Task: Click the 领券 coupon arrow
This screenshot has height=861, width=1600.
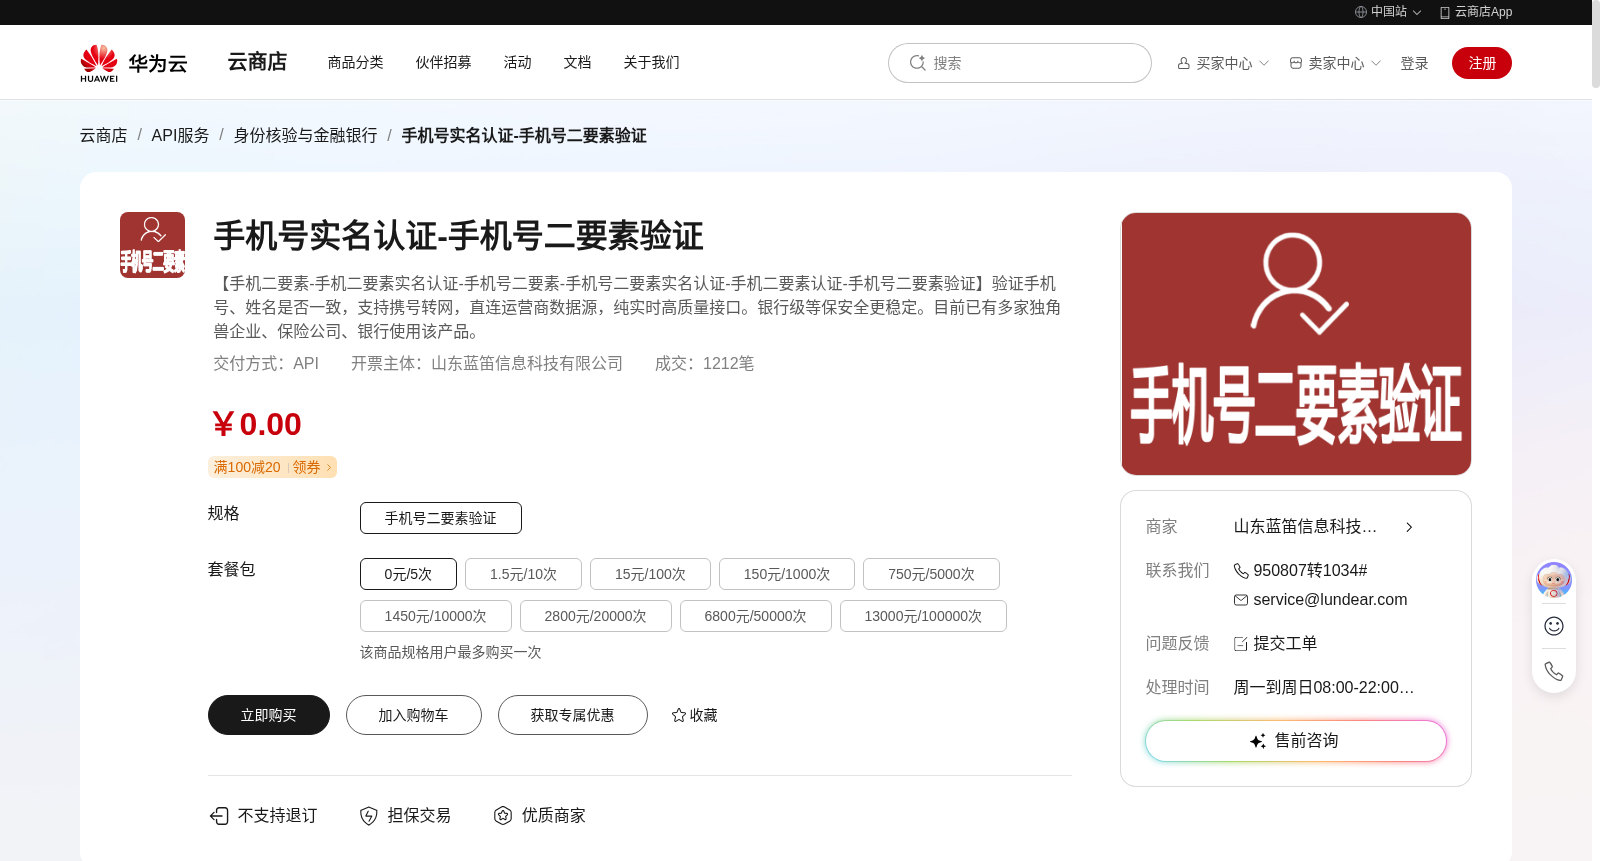Action: pos(328,467)
